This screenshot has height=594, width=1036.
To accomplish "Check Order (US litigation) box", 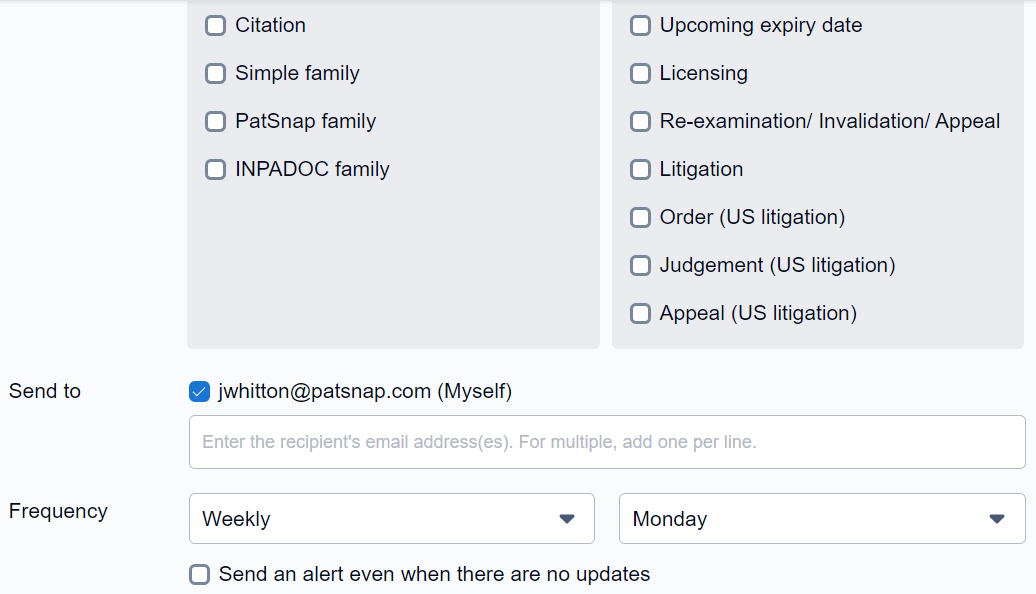I will pos(640,218).
